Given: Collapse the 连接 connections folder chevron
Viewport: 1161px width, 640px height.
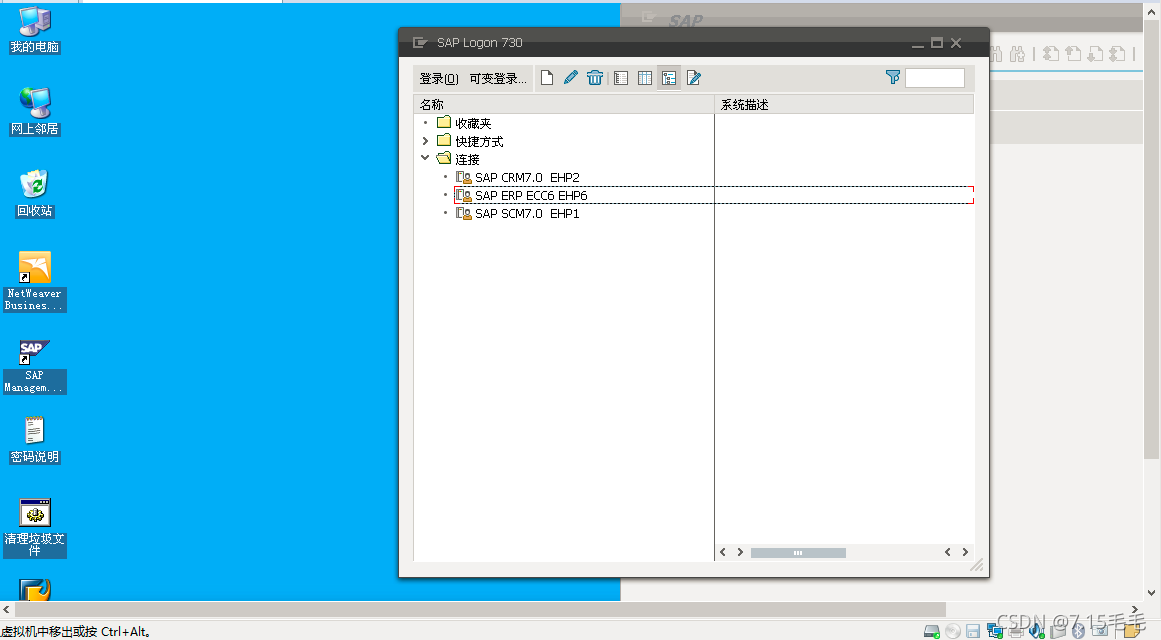Looking at the screenshot, I should (425, 158).
